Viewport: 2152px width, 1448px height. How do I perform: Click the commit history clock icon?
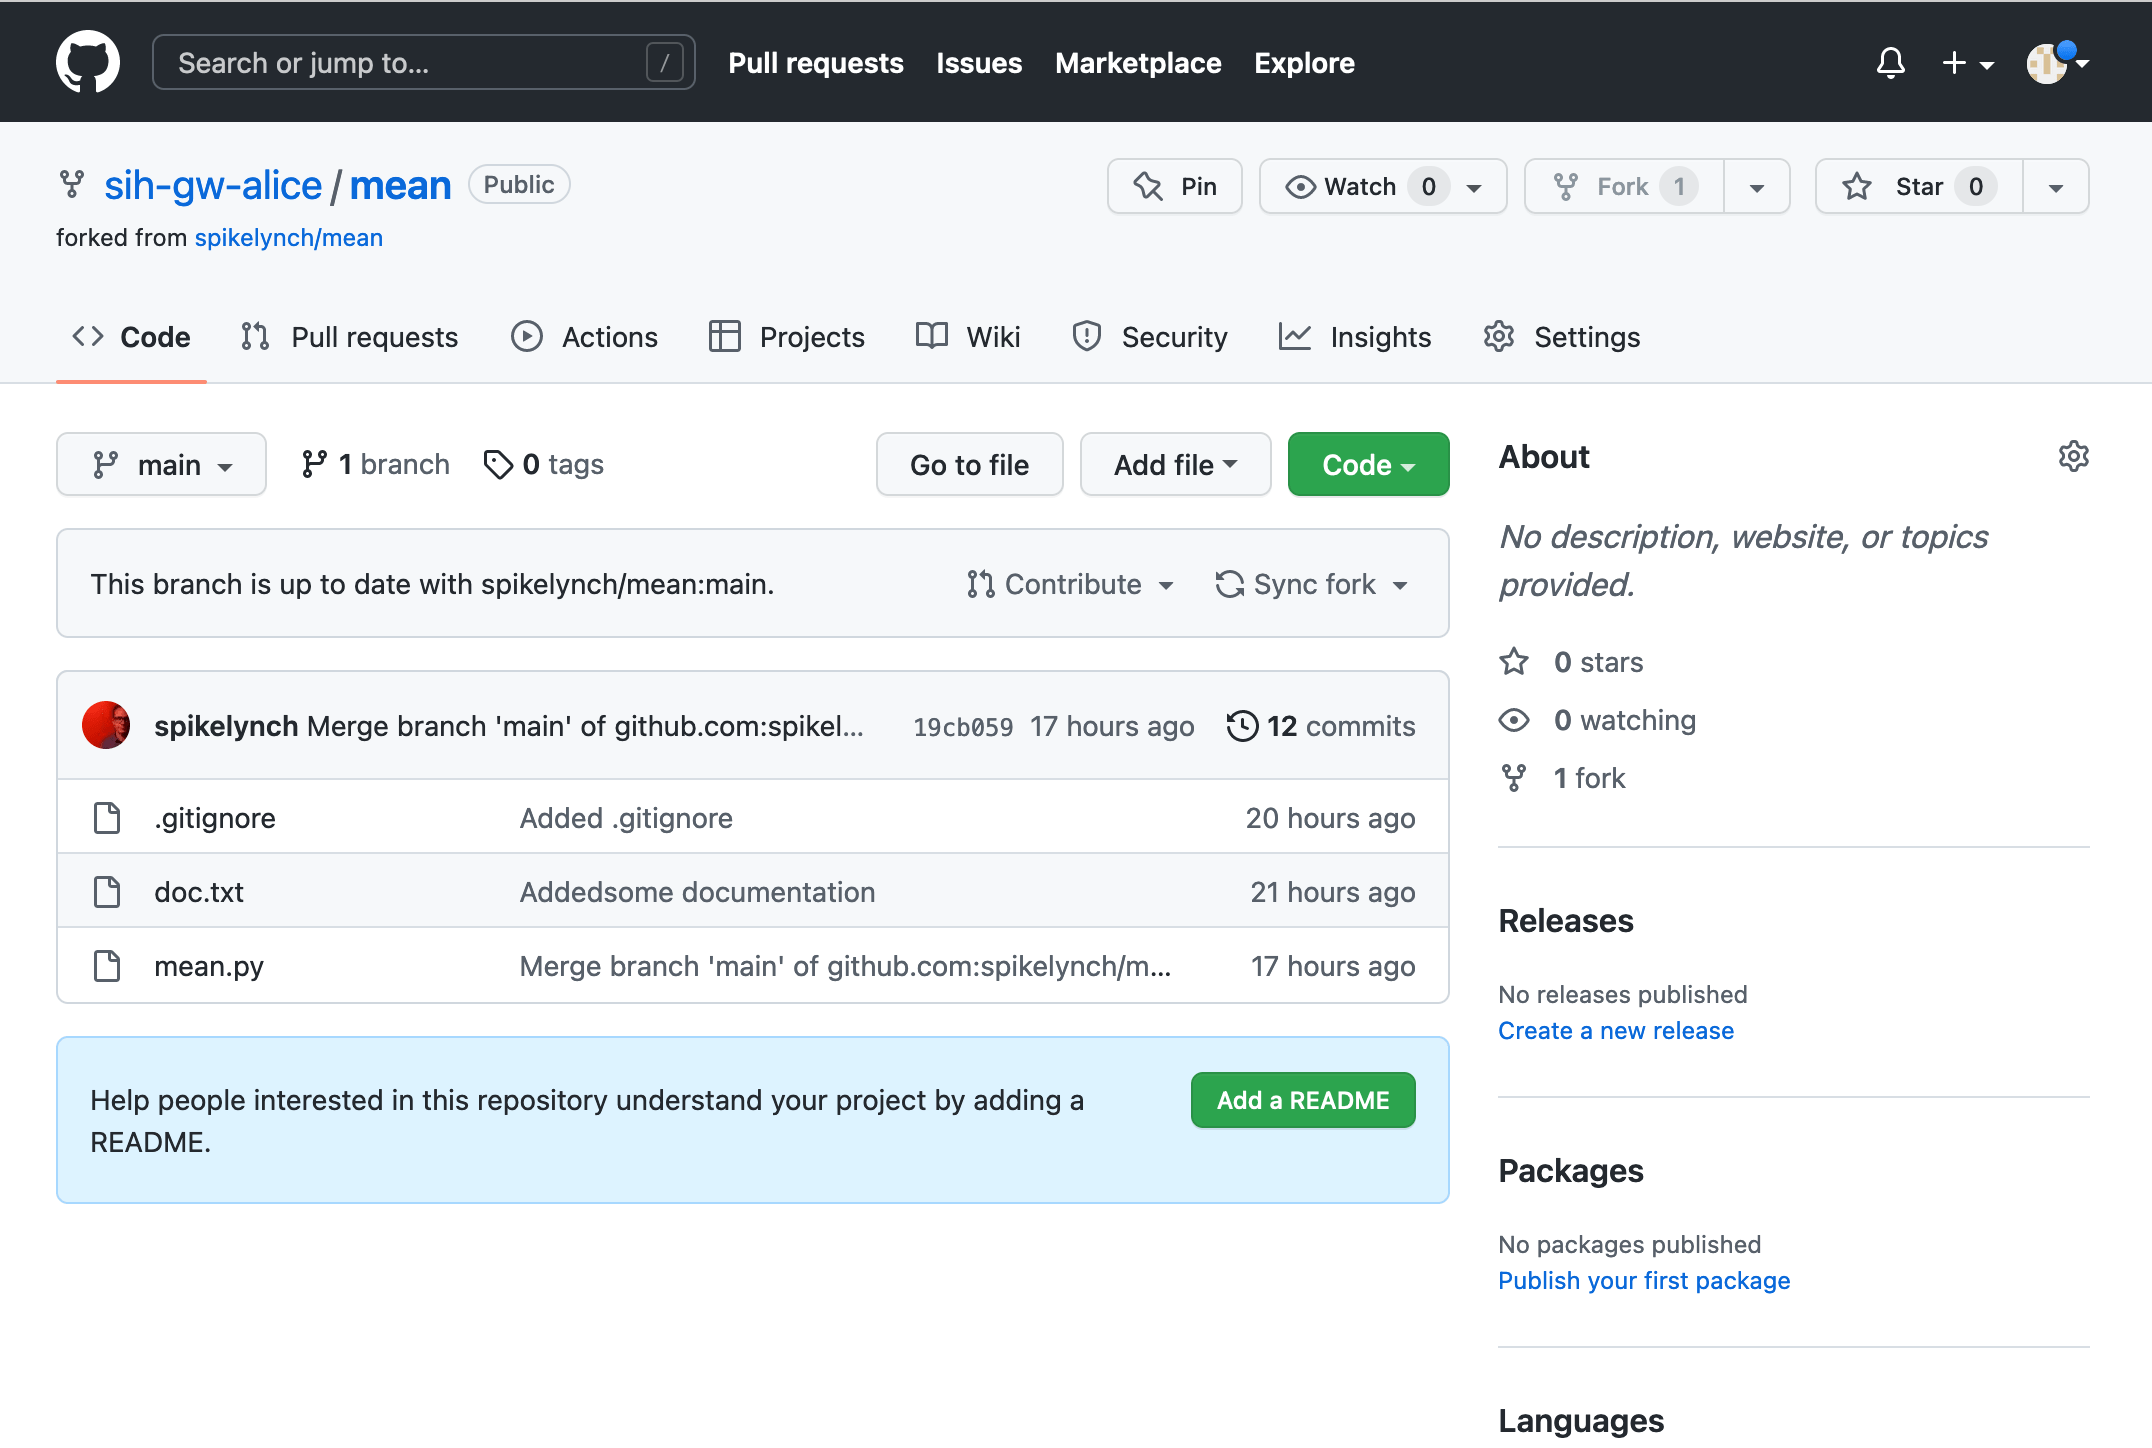1242,726
